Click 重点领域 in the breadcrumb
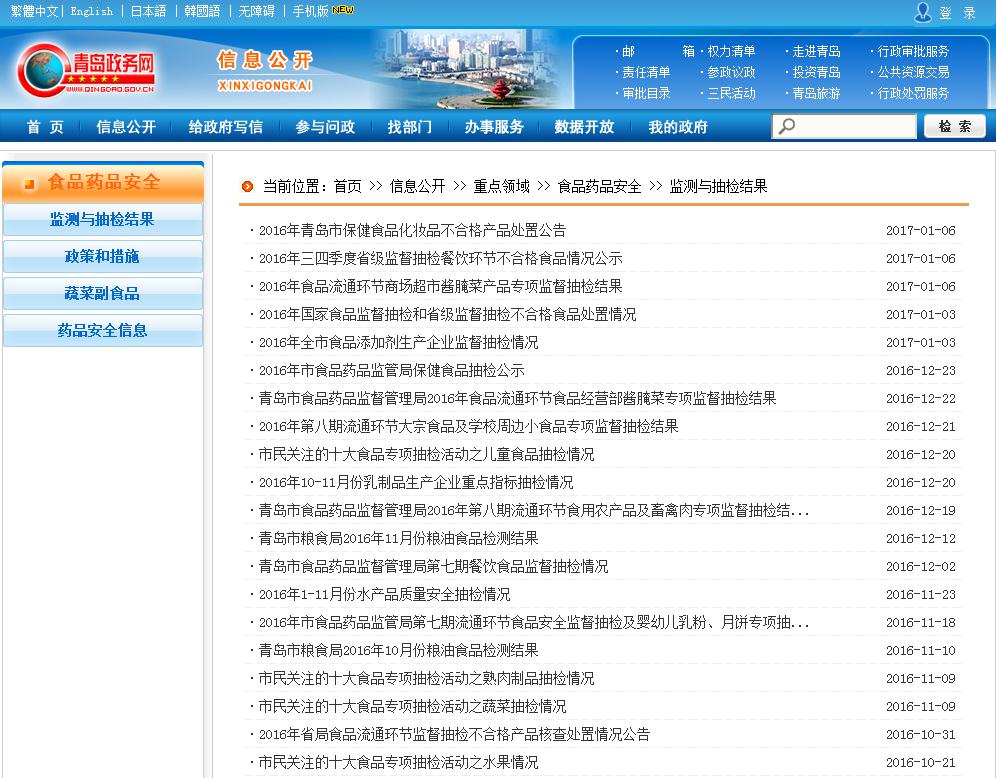The width and height of the screenshot is (996, 778). [x=501, y=186]
